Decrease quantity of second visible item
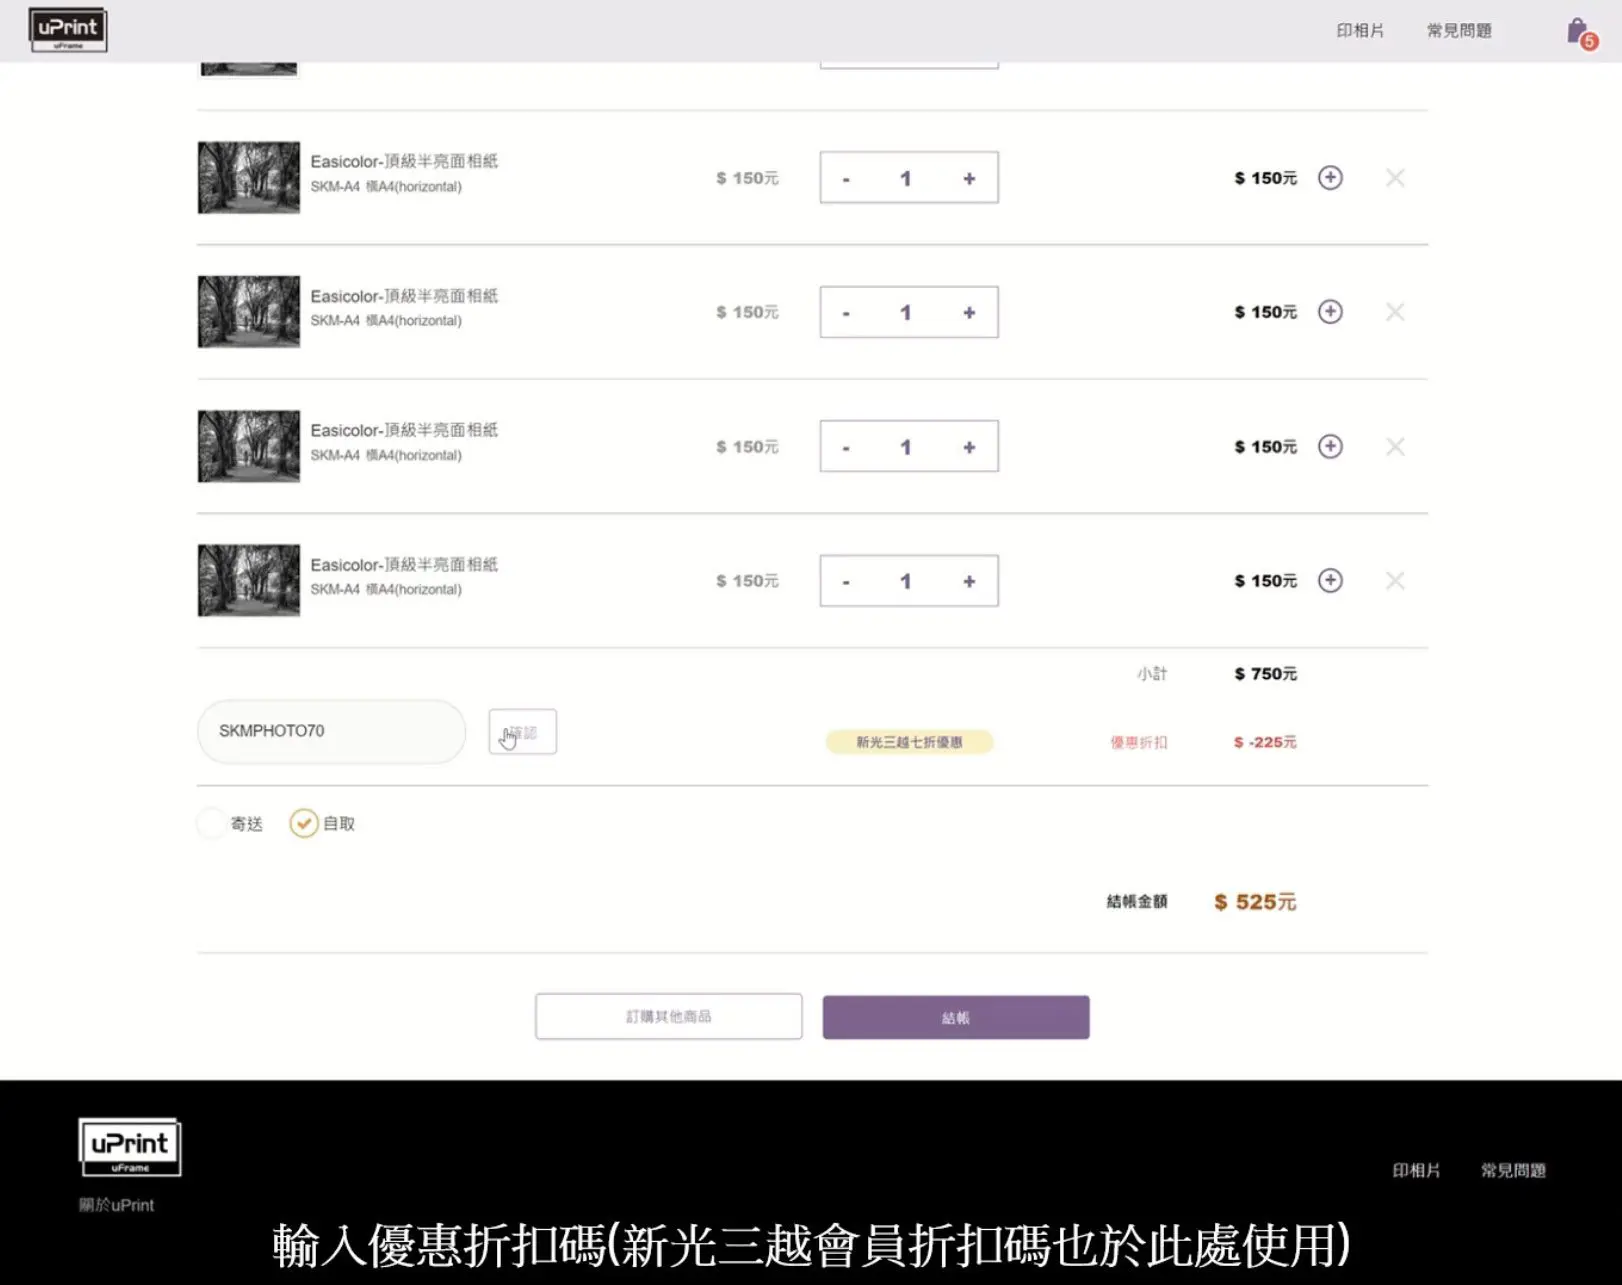Image resolution: width=1622 pixels, height=1285 pixels. (x=846, y=313)
